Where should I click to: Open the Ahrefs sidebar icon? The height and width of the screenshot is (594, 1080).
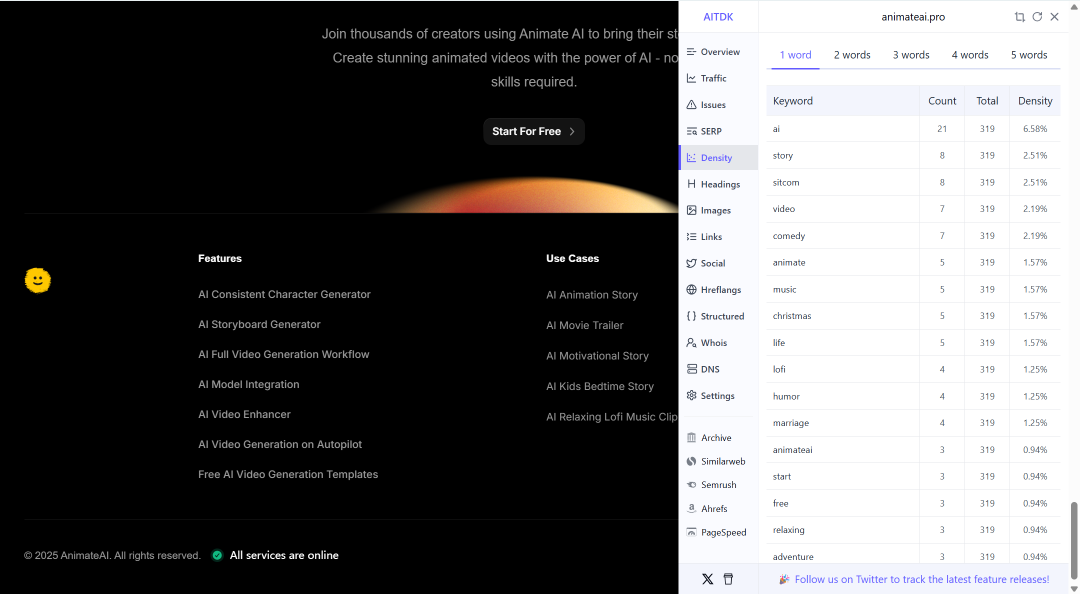tap(691, 509)
